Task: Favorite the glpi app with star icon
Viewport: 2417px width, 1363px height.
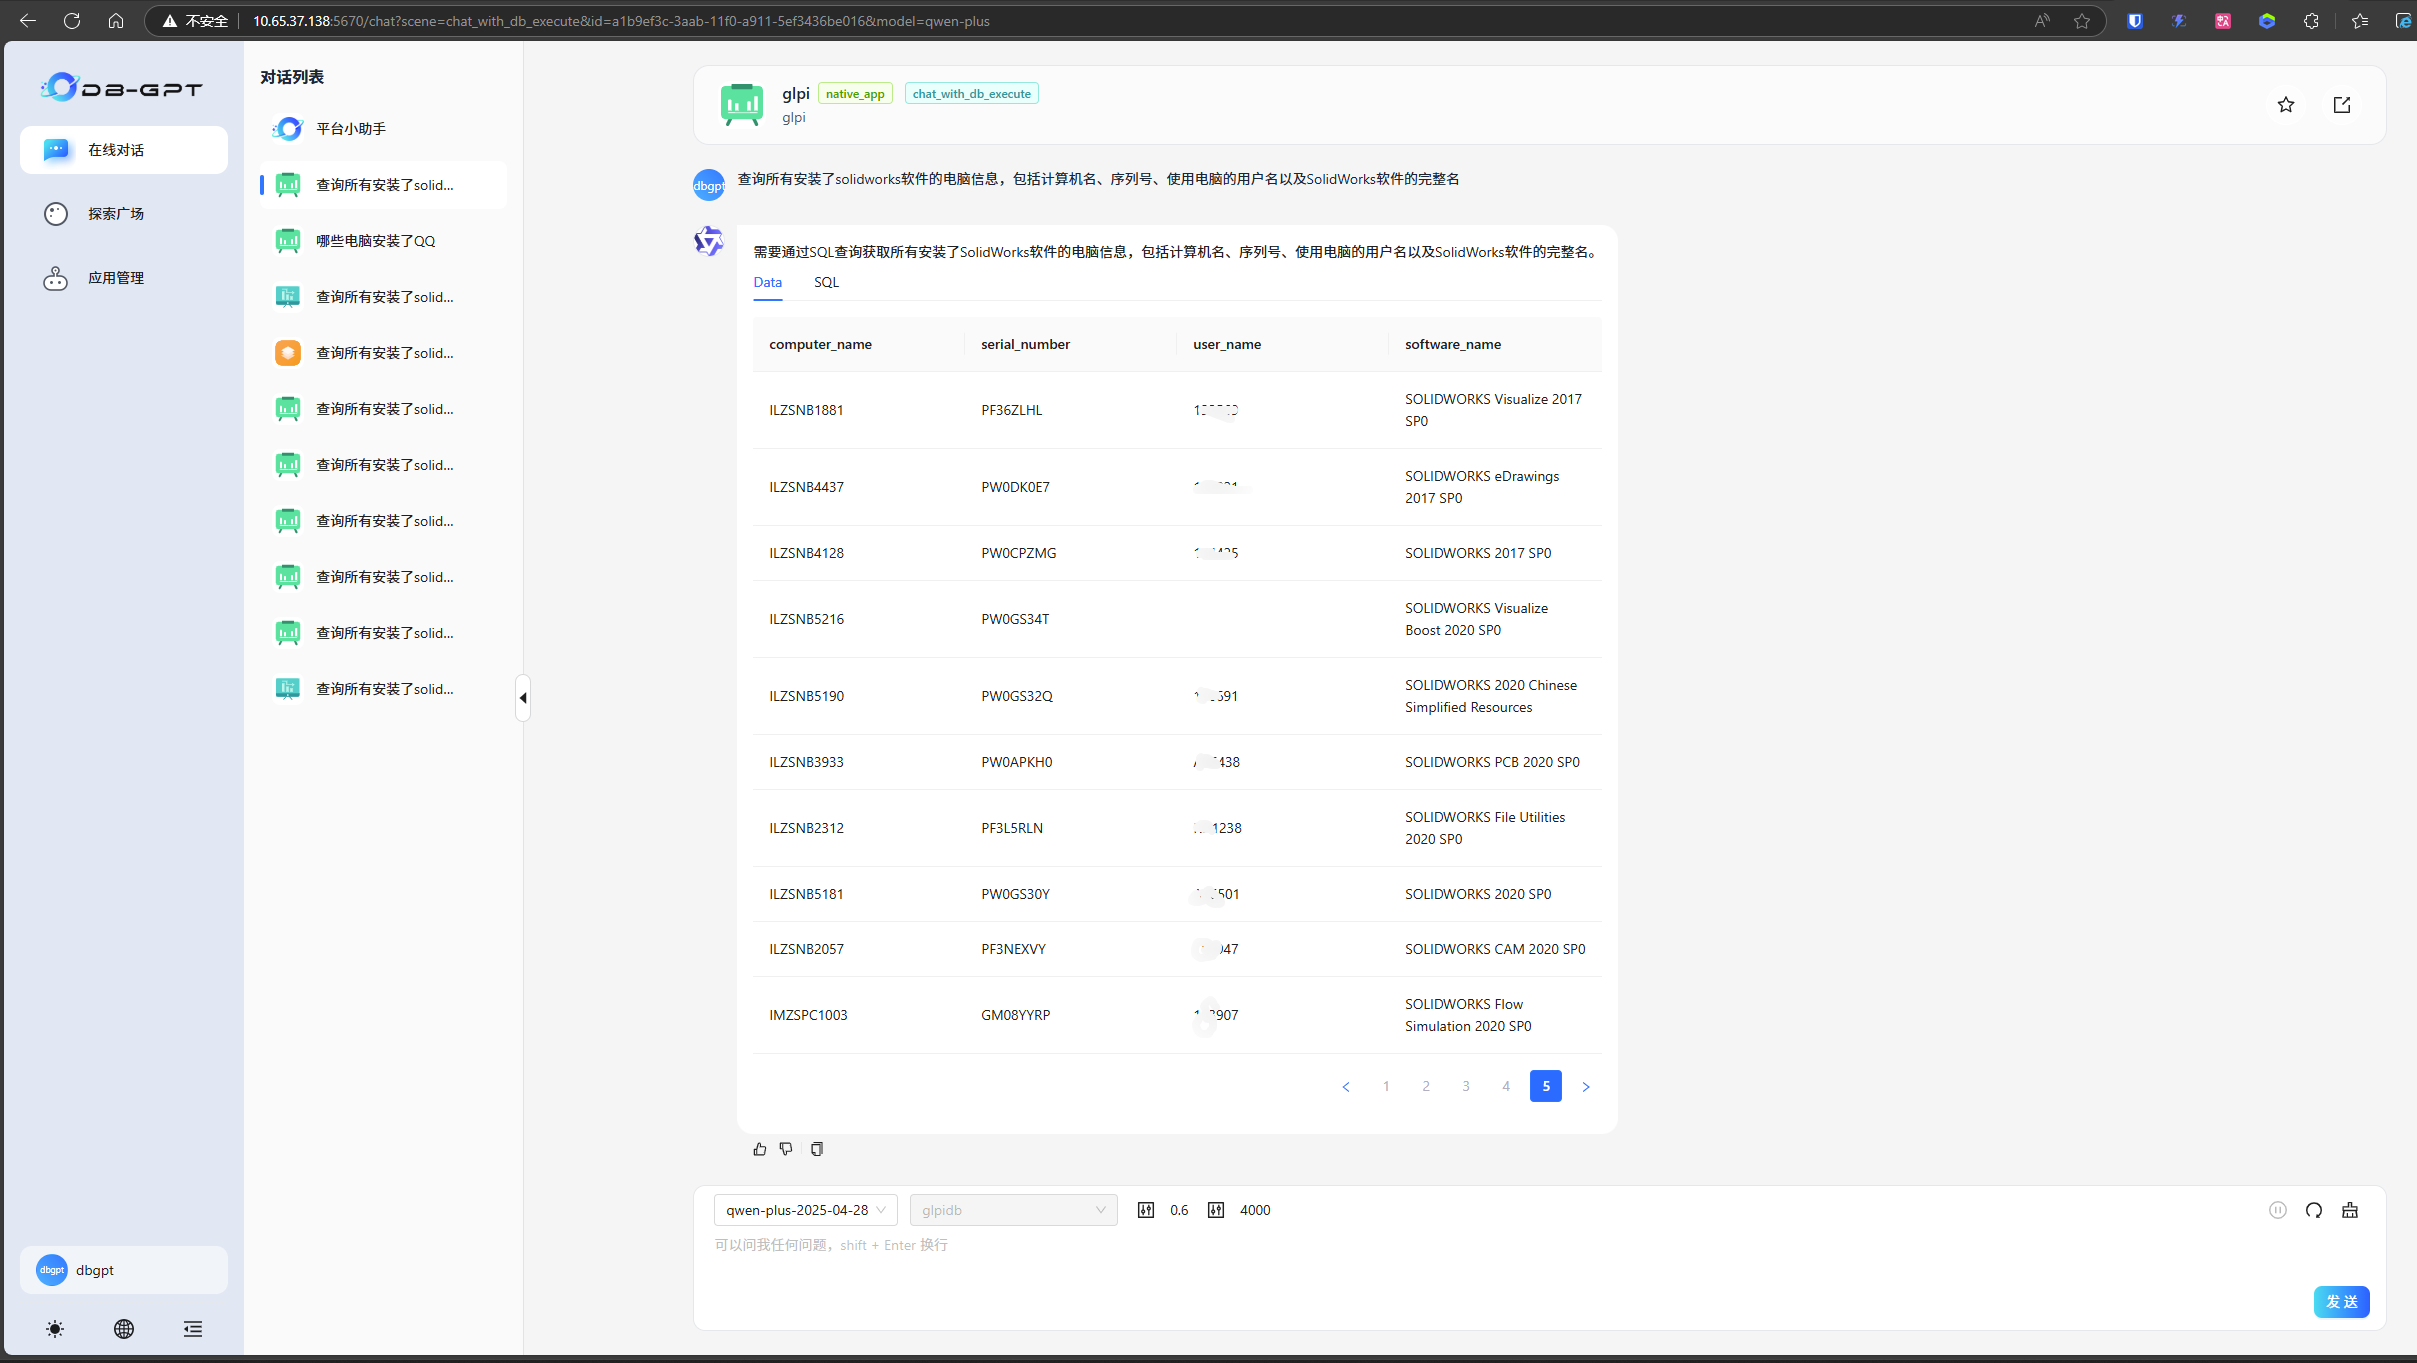Action: [x=2286, y=105]
